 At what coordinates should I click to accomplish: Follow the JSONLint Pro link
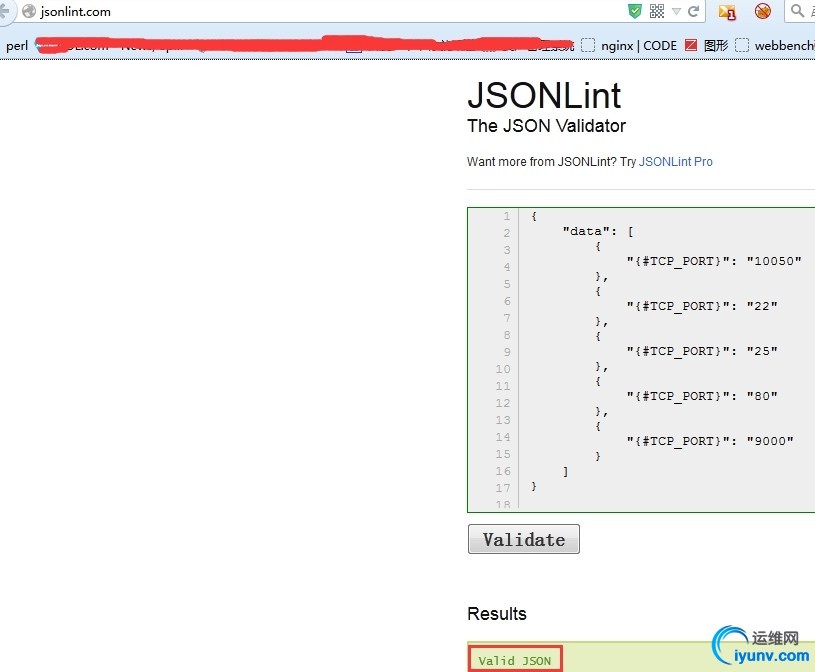click(675, 162)
